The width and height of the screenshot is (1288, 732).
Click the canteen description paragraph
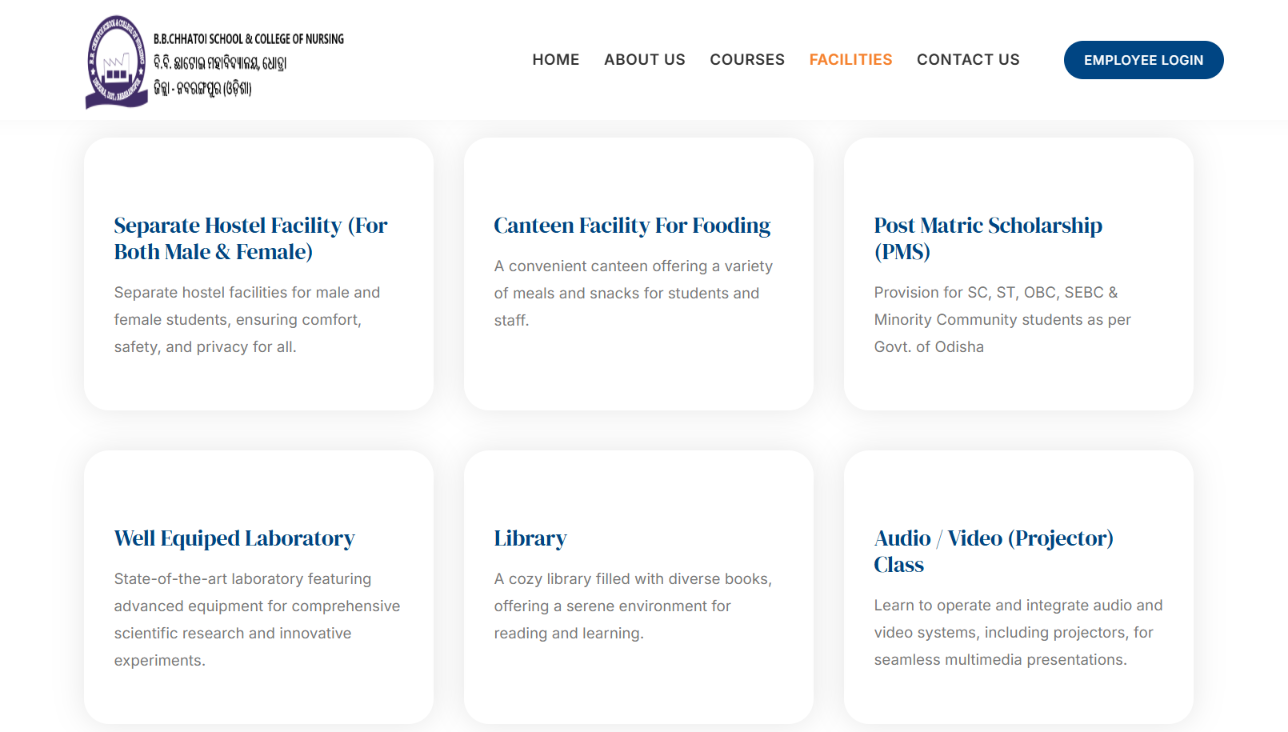pyautogui.click(x=633, y=293)
